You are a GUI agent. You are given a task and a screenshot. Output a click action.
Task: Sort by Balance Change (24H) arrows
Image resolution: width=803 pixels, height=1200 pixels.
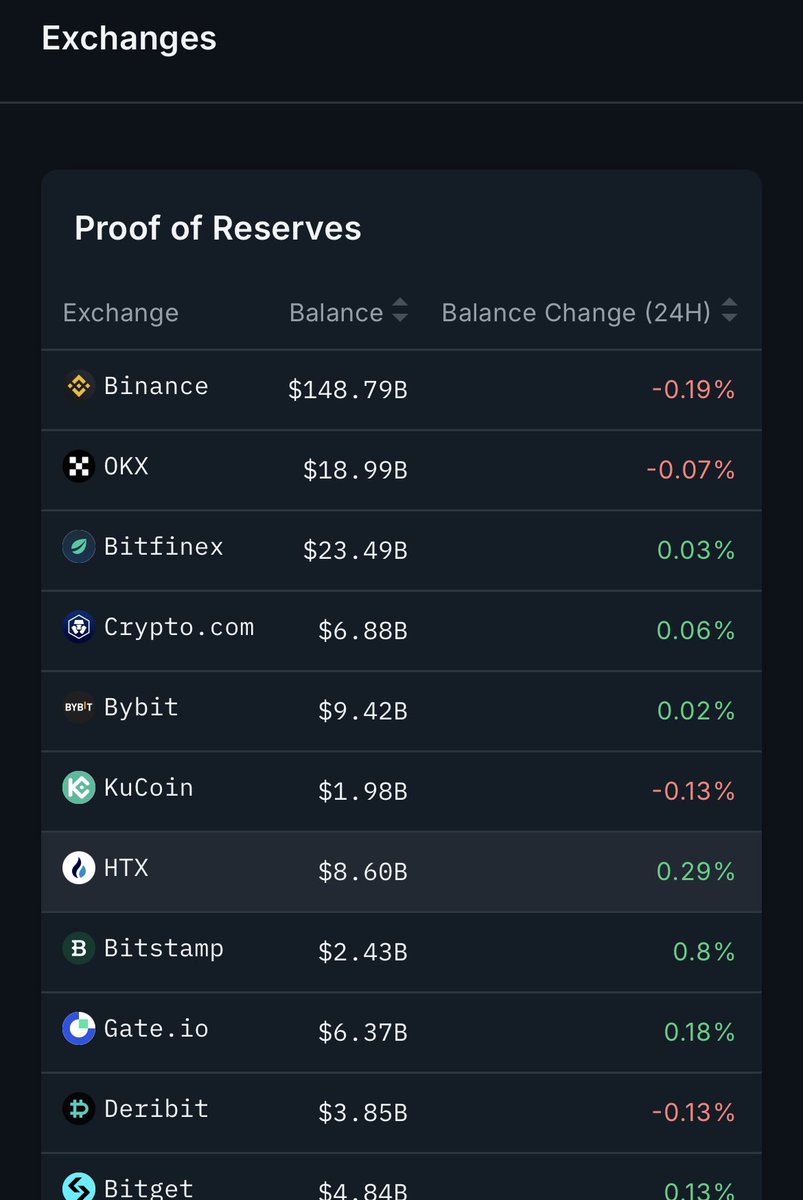pyautogui.click(x=729, y=312)
